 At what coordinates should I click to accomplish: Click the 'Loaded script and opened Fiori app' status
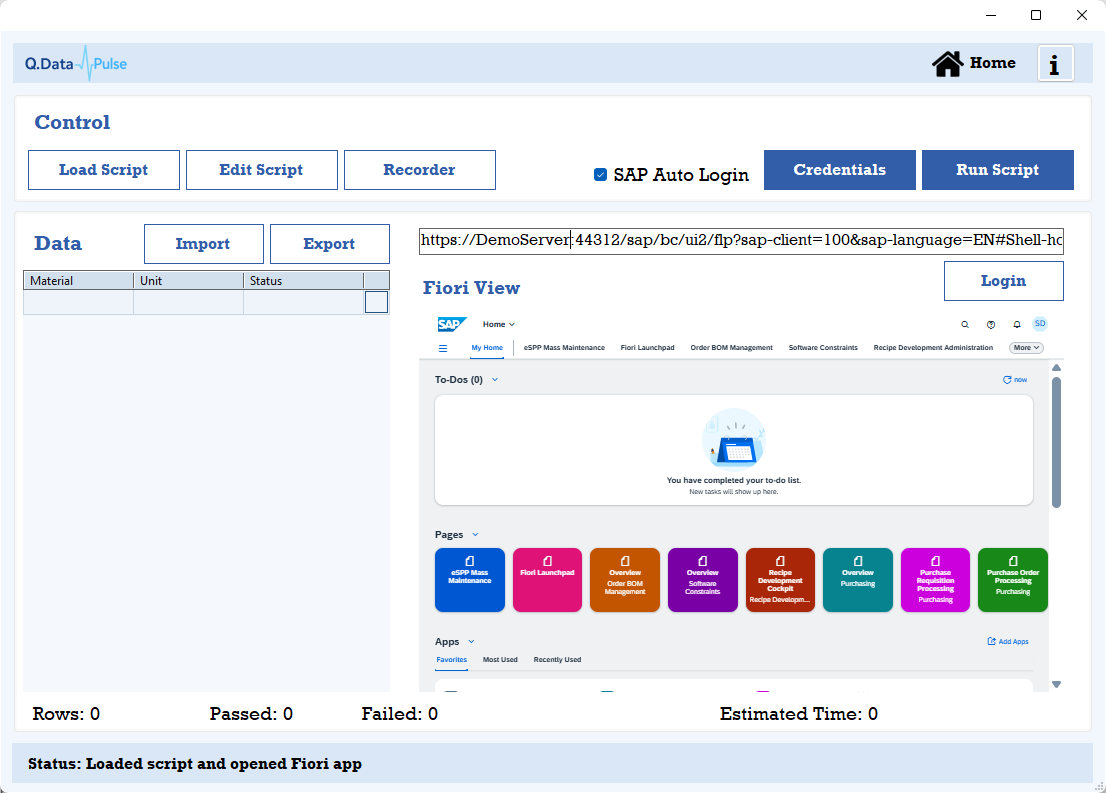tap(224, 764)
